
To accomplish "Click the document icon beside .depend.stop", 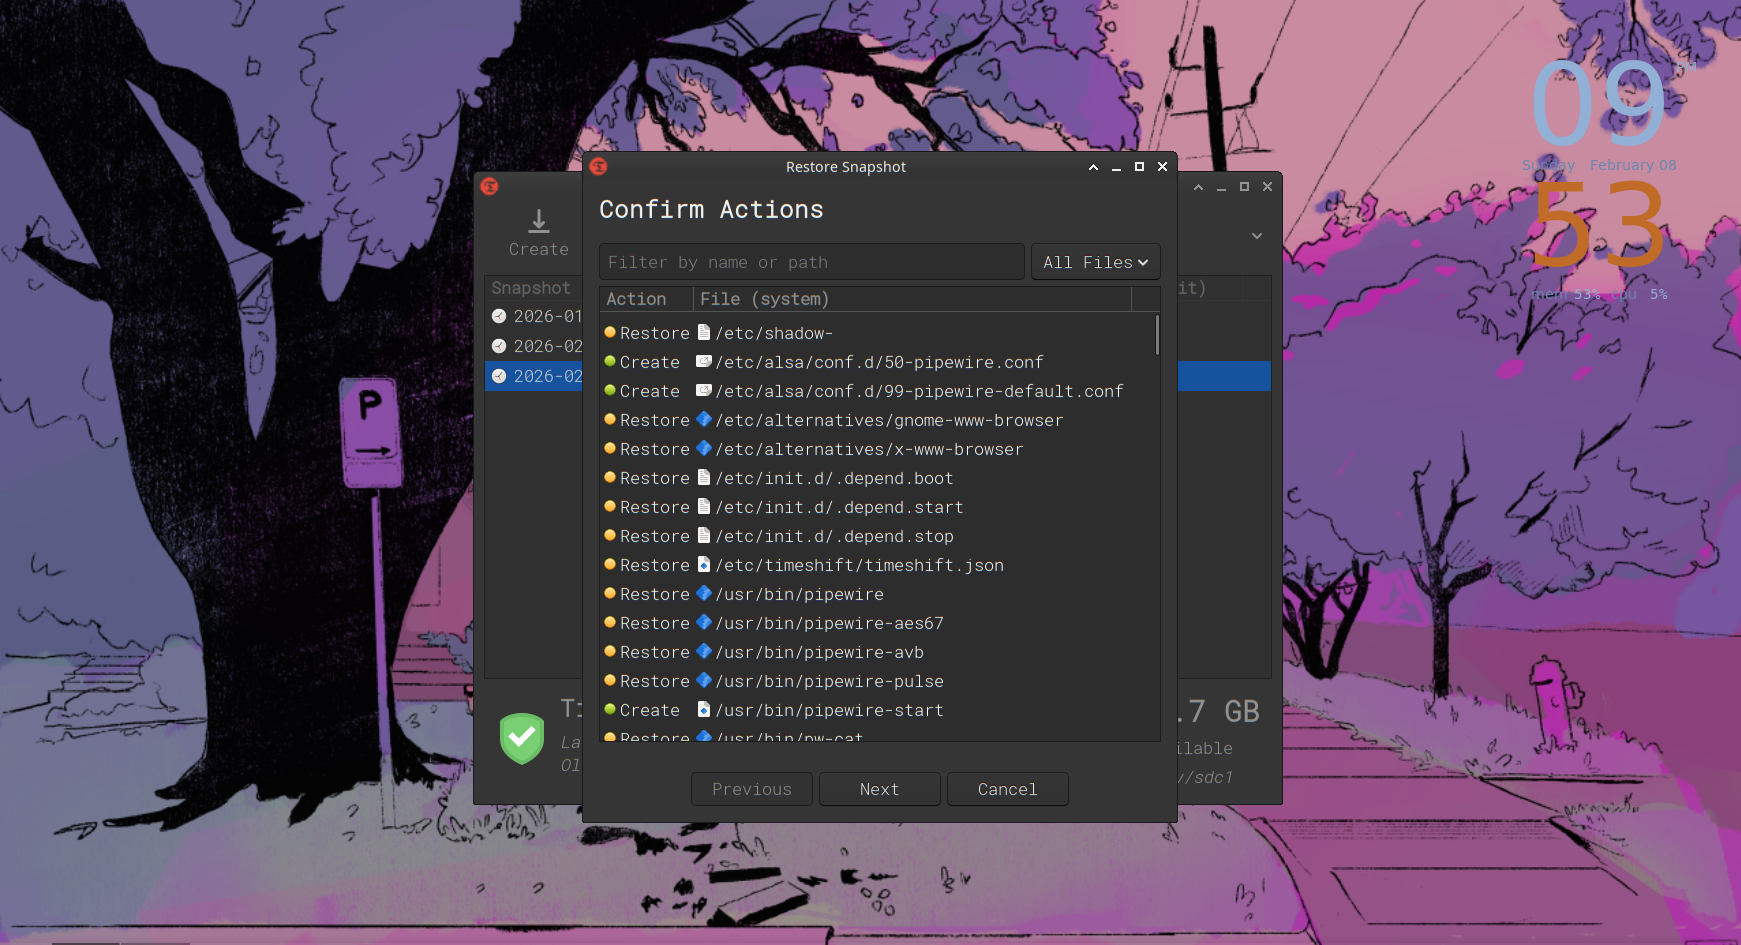I will point(704,535).
